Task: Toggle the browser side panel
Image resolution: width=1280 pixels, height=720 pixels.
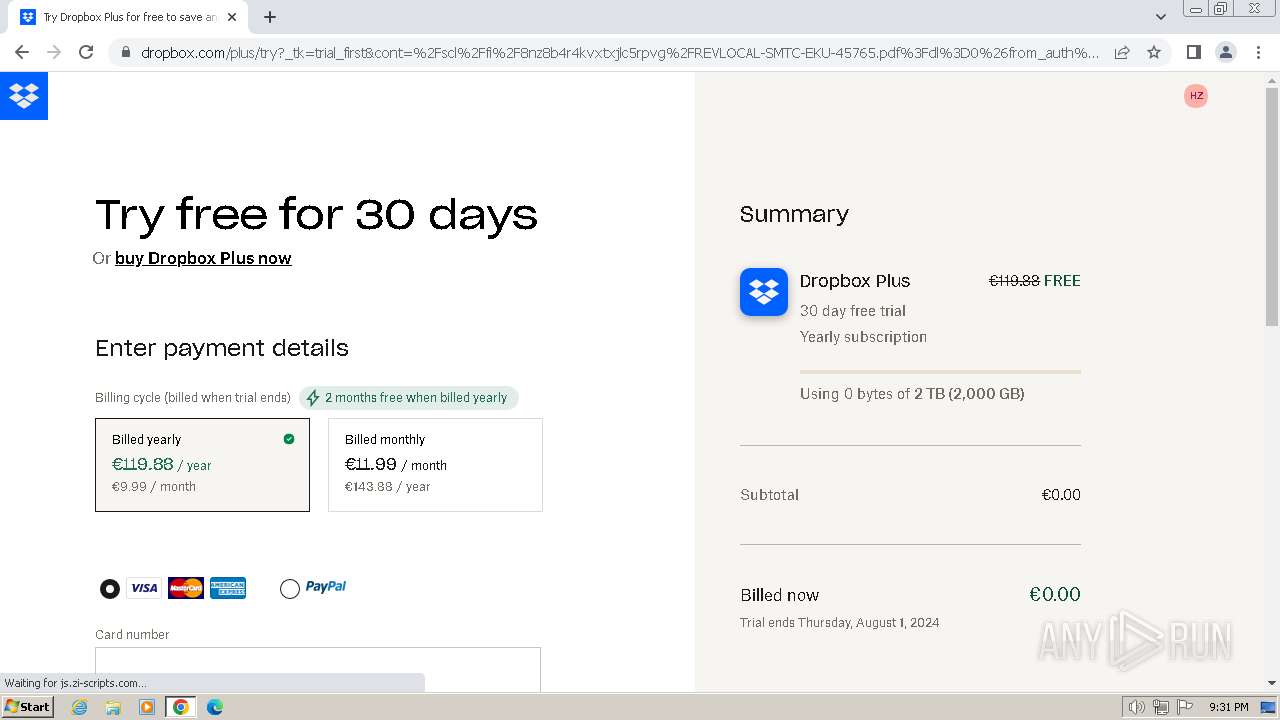Action: point(1193,52)
